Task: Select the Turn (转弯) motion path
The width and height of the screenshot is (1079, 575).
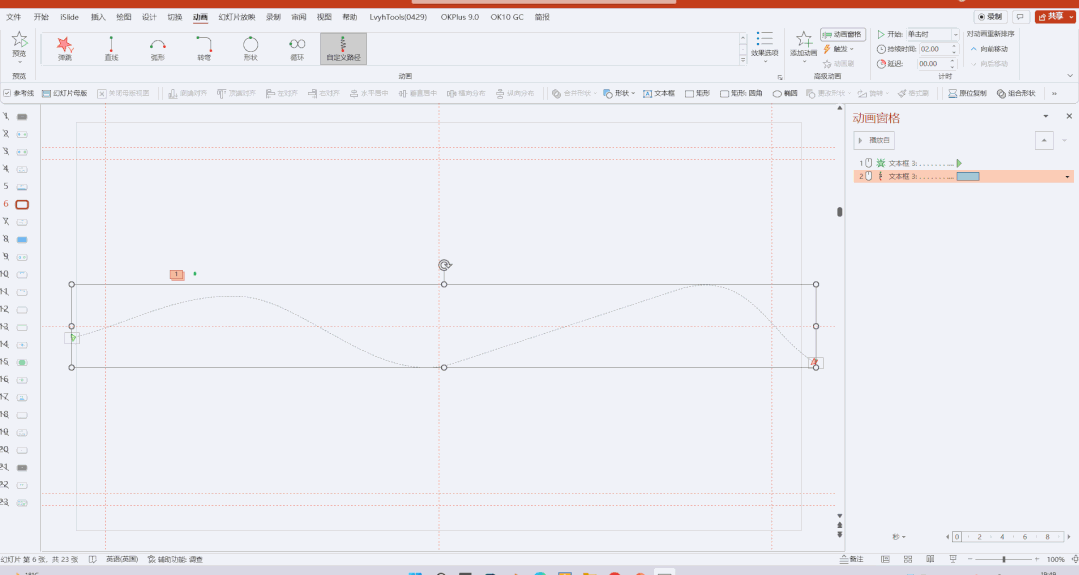Action: pos(204,49)
